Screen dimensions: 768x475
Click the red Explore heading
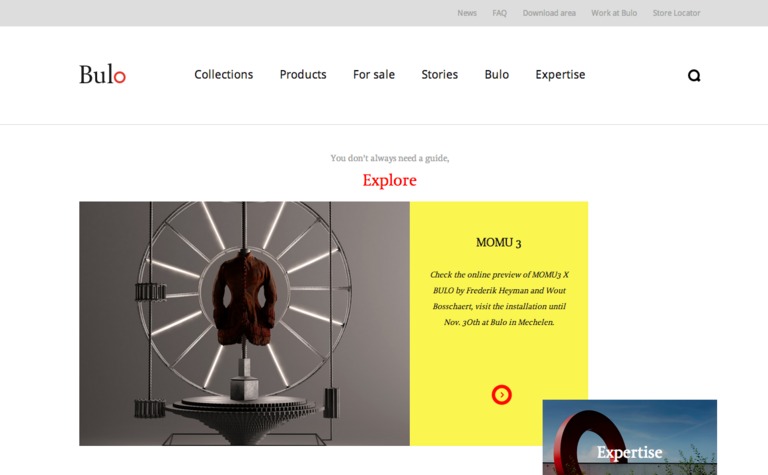click(389, 180)
